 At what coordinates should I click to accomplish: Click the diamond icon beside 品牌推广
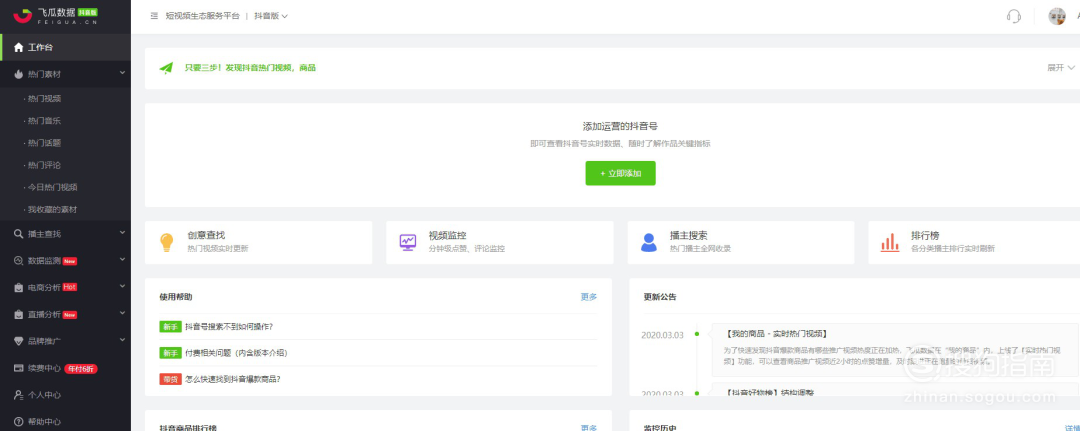(x=19, y=341)
